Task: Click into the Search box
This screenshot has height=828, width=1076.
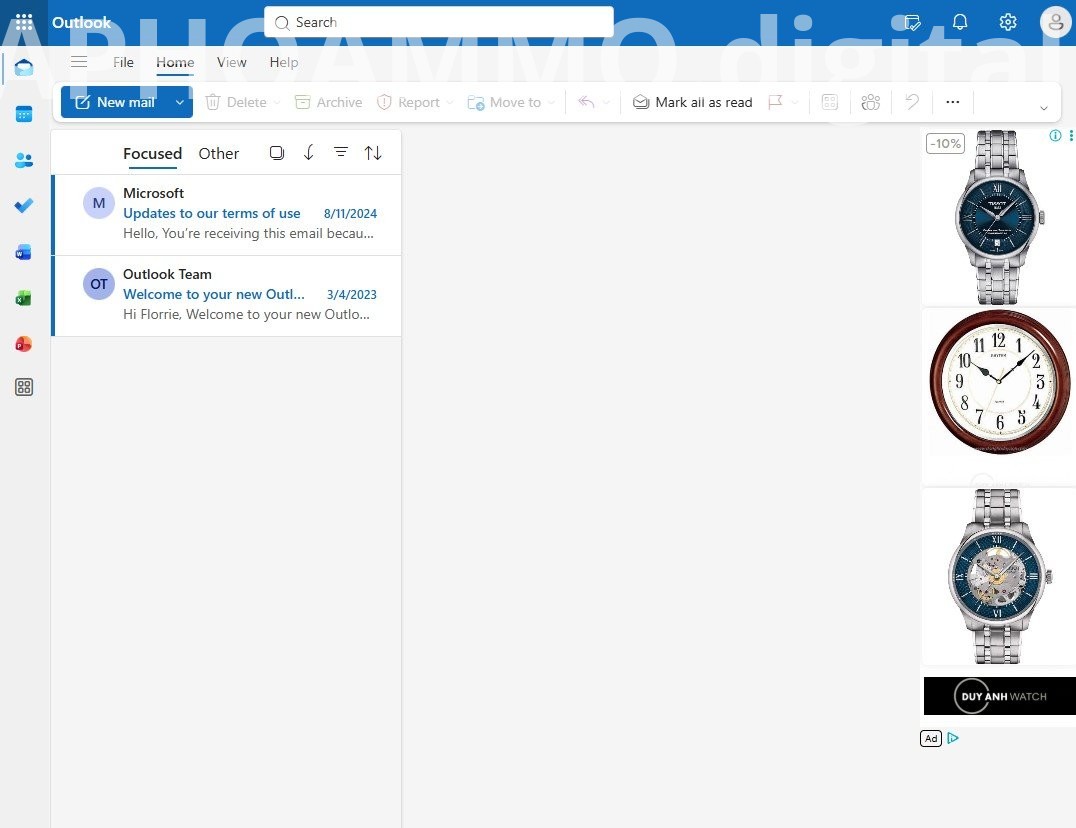Action: [440, 22]
